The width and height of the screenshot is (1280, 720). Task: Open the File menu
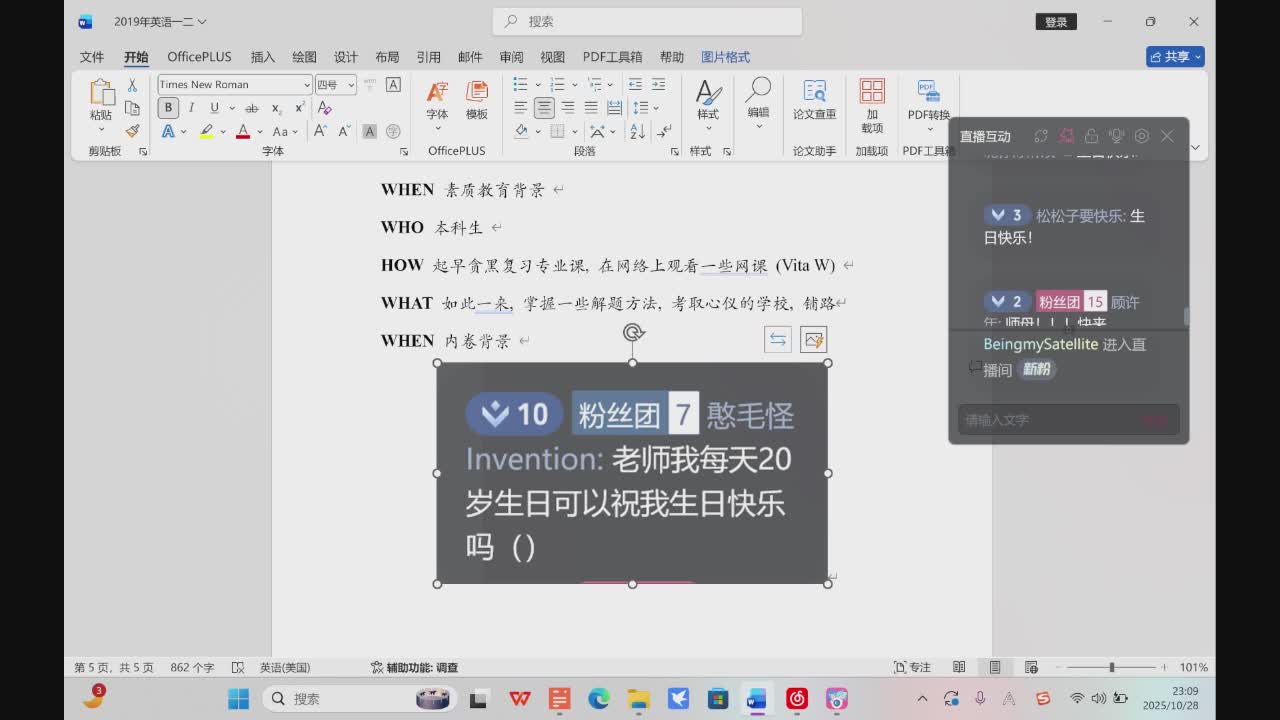pyautogui.click(x=92, y=57)
